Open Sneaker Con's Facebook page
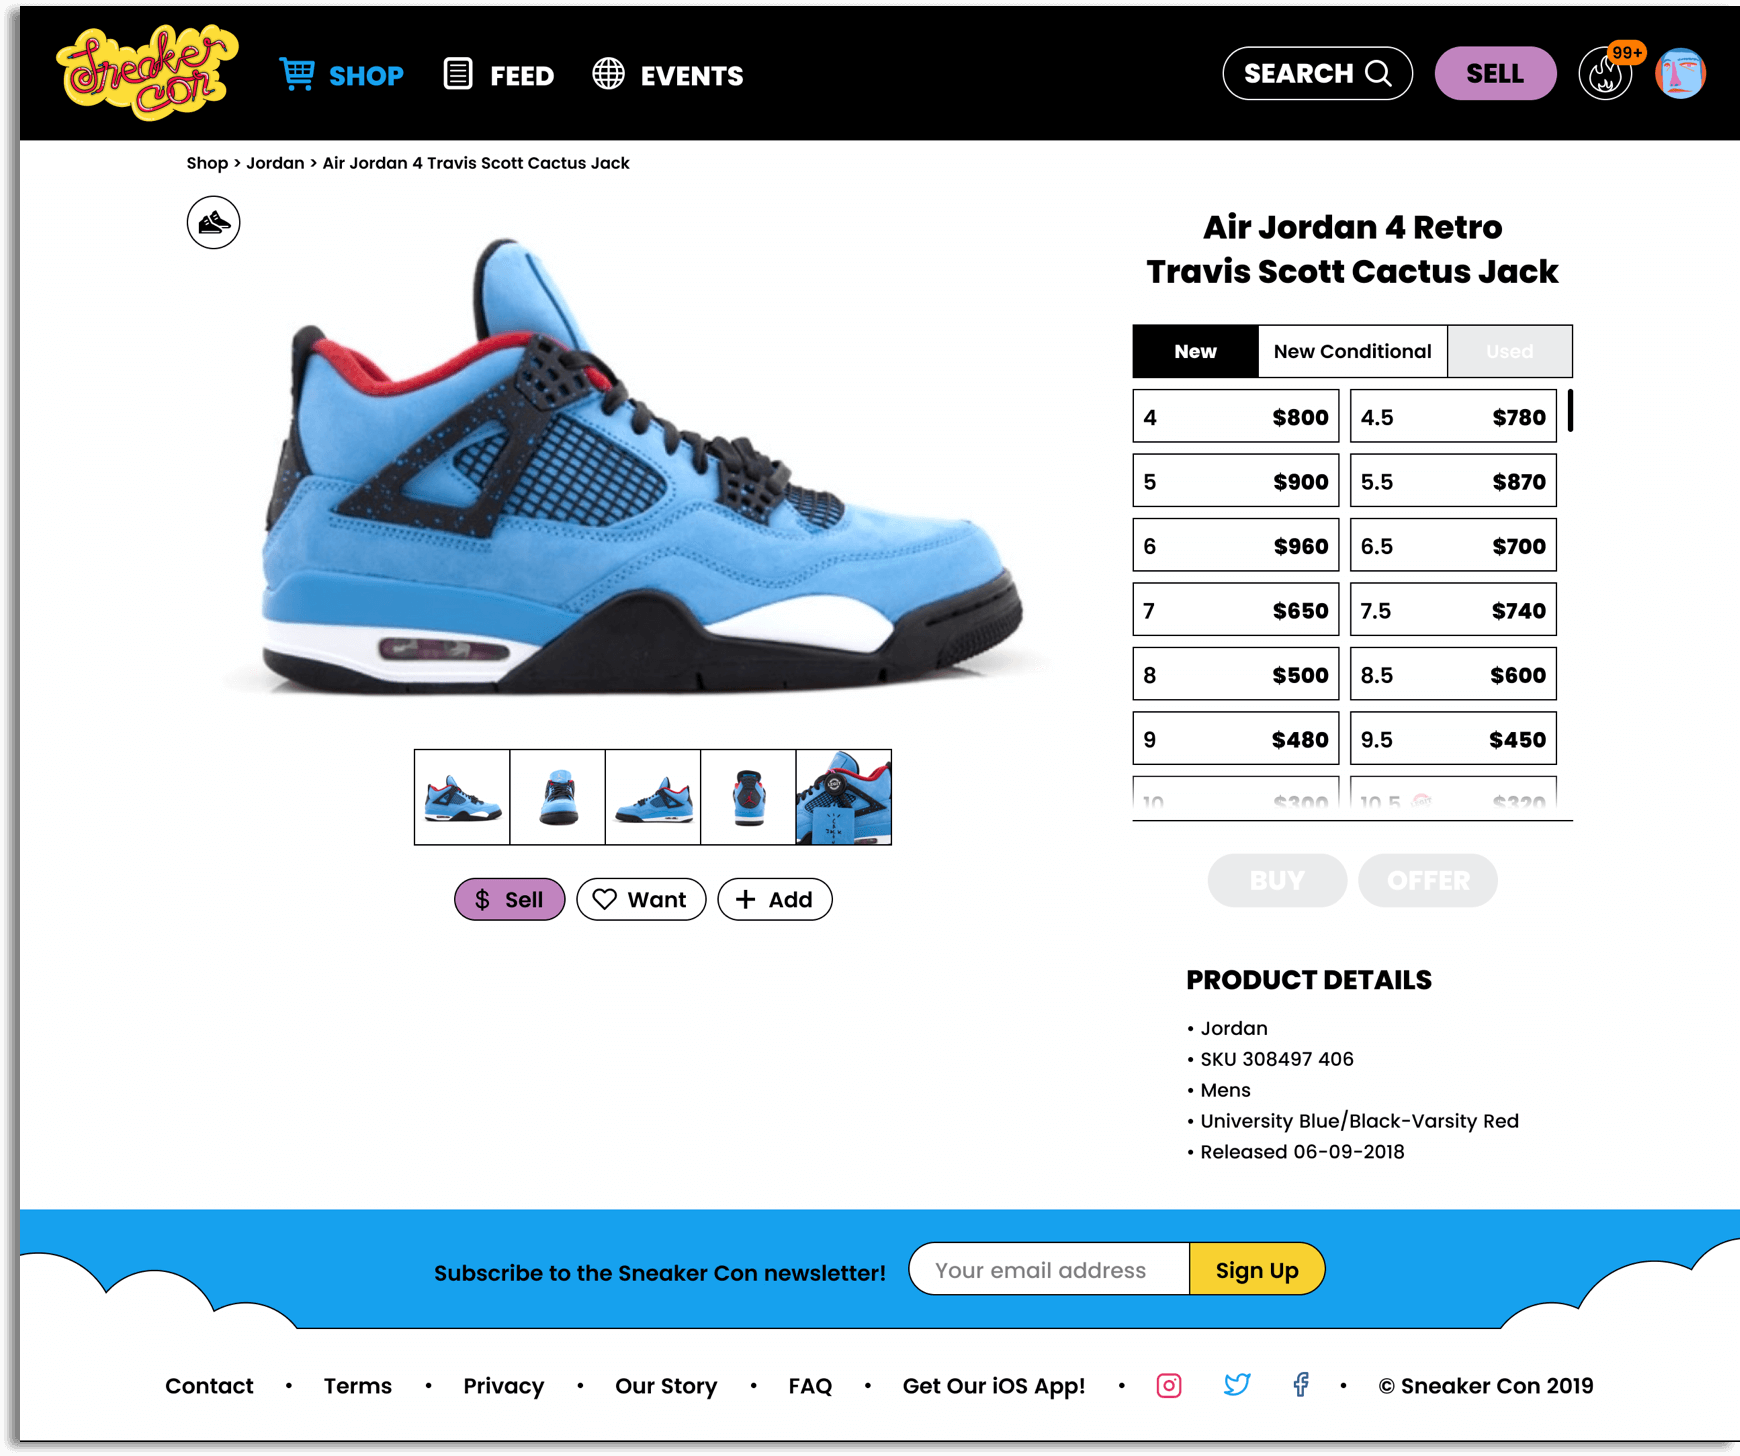Screen dimensions: 1740x1456 [1300, 1385]
